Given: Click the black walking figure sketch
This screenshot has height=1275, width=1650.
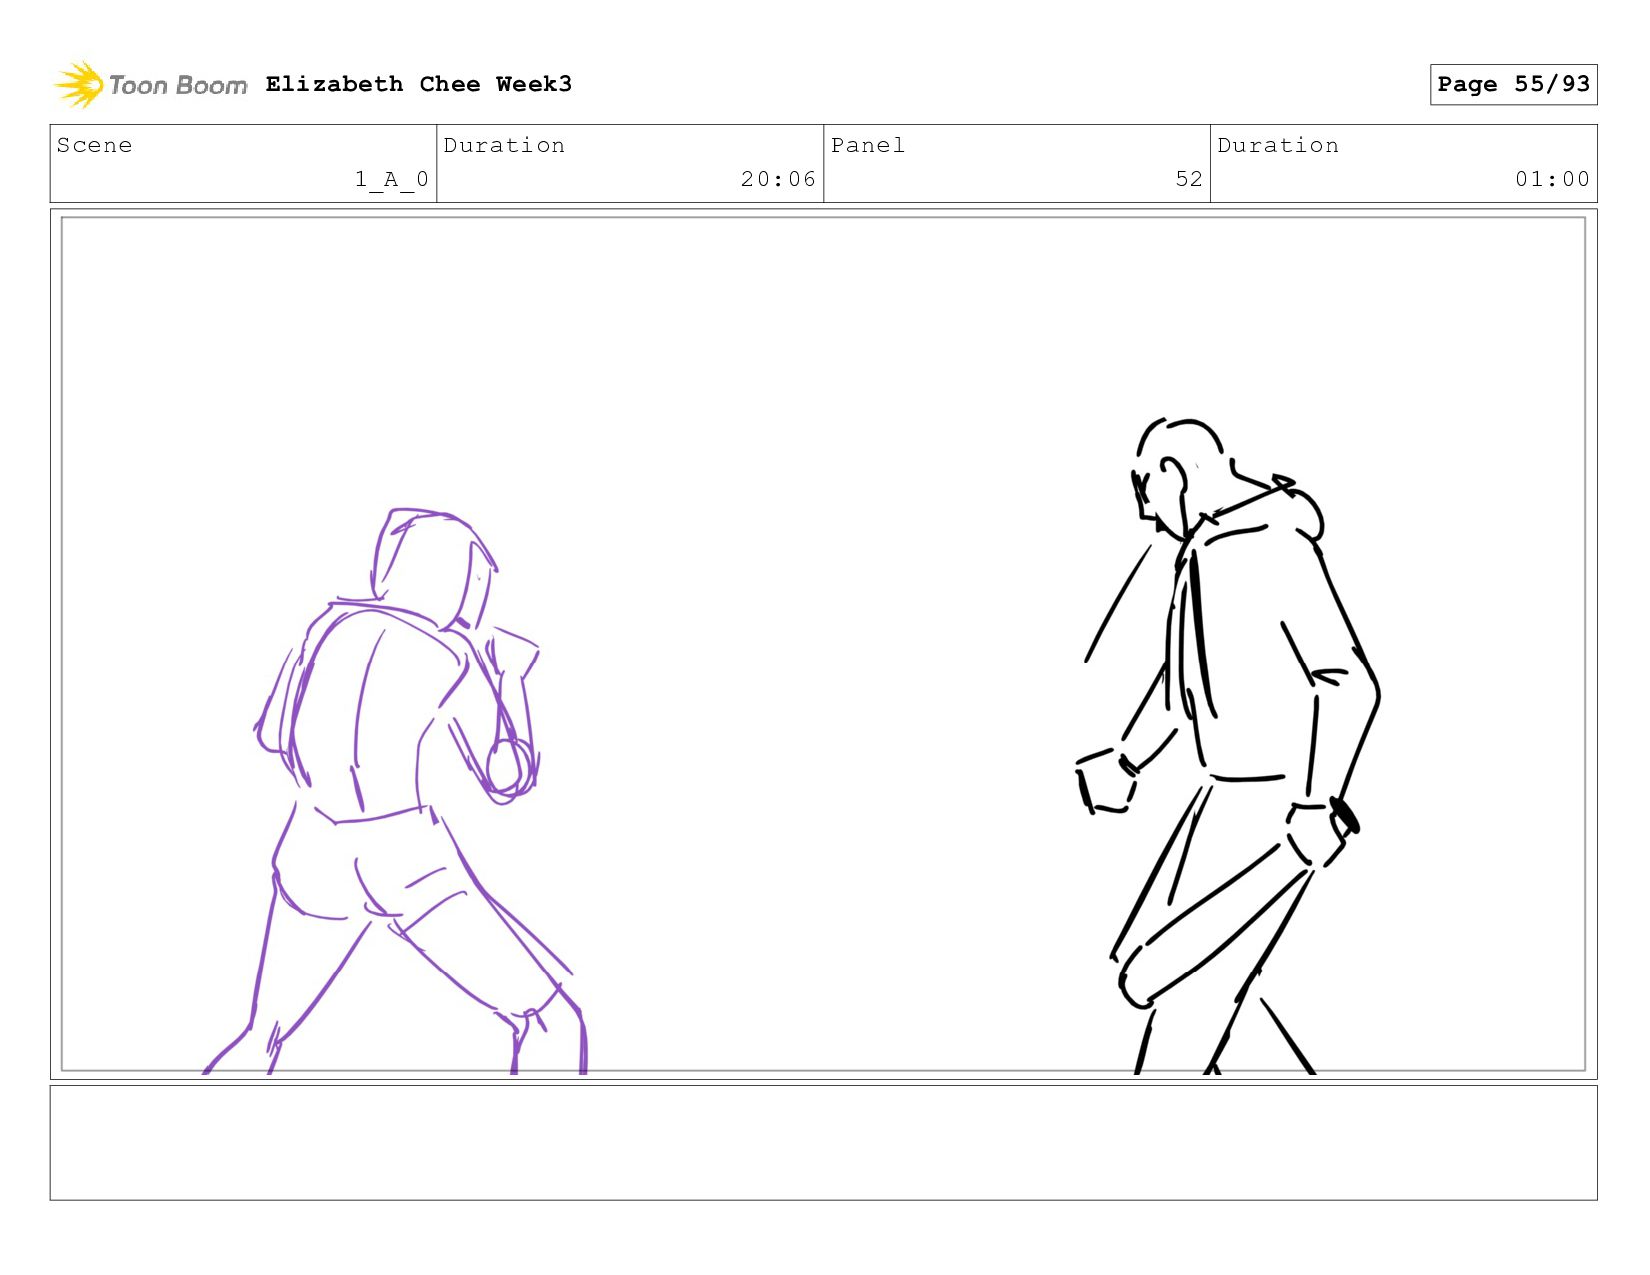Looking at the screenshot, I should click(x=1229, y=747).
